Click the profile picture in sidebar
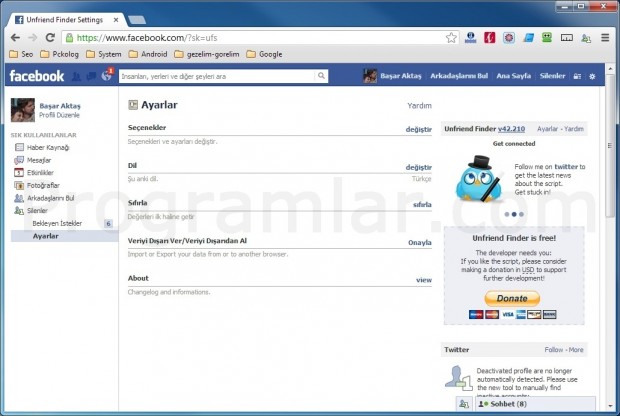The height and width of the screenshot is (416, 620). (23, 110)
